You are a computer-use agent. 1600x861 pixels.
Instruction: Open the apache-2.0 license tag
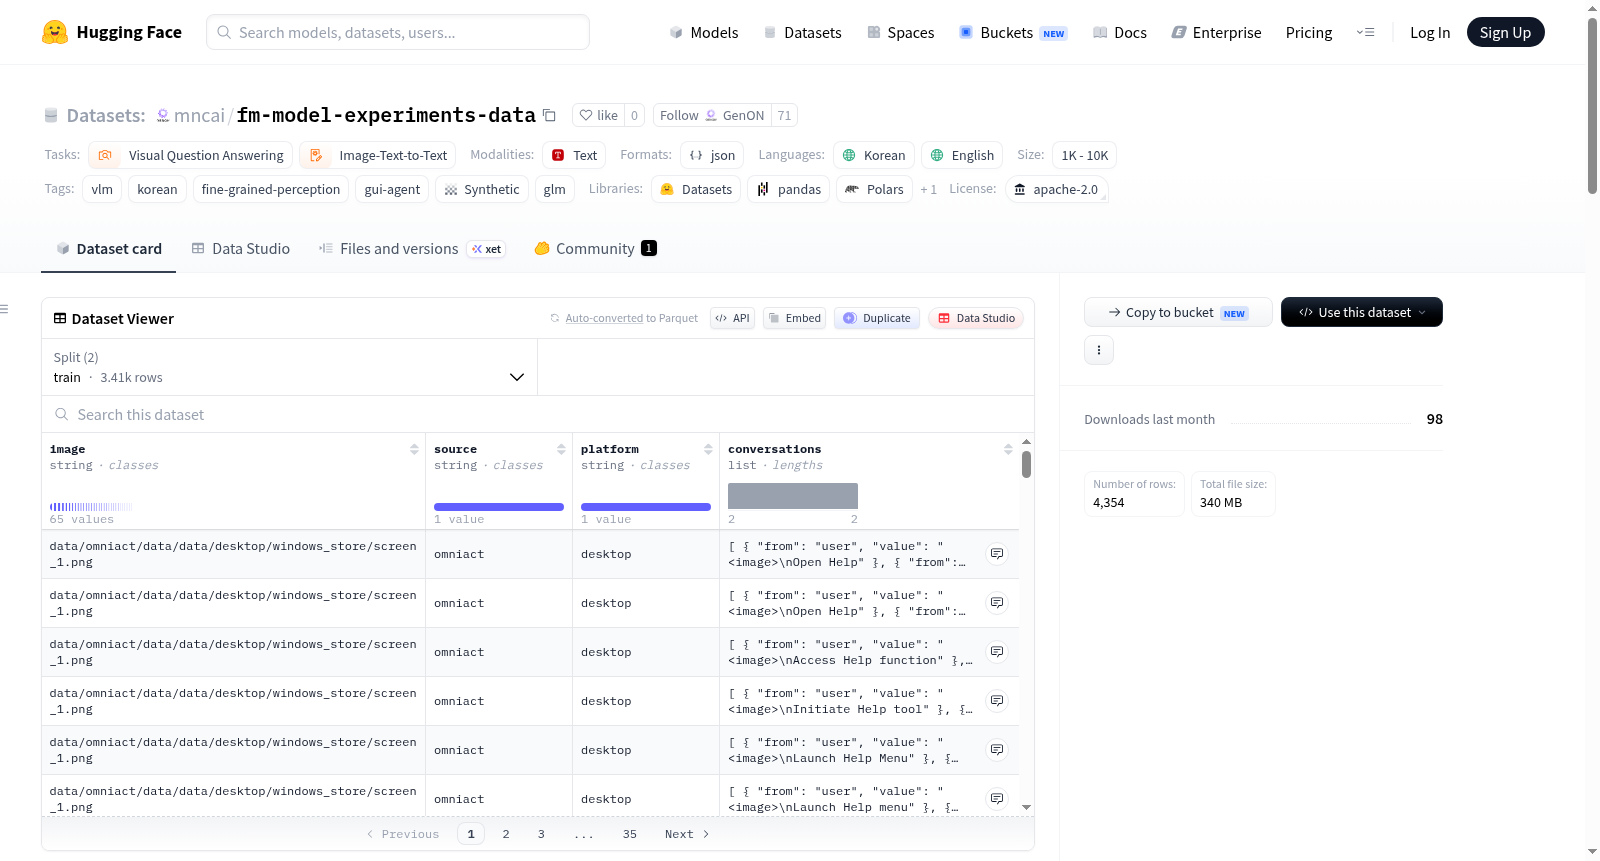tap(1056, 189)
